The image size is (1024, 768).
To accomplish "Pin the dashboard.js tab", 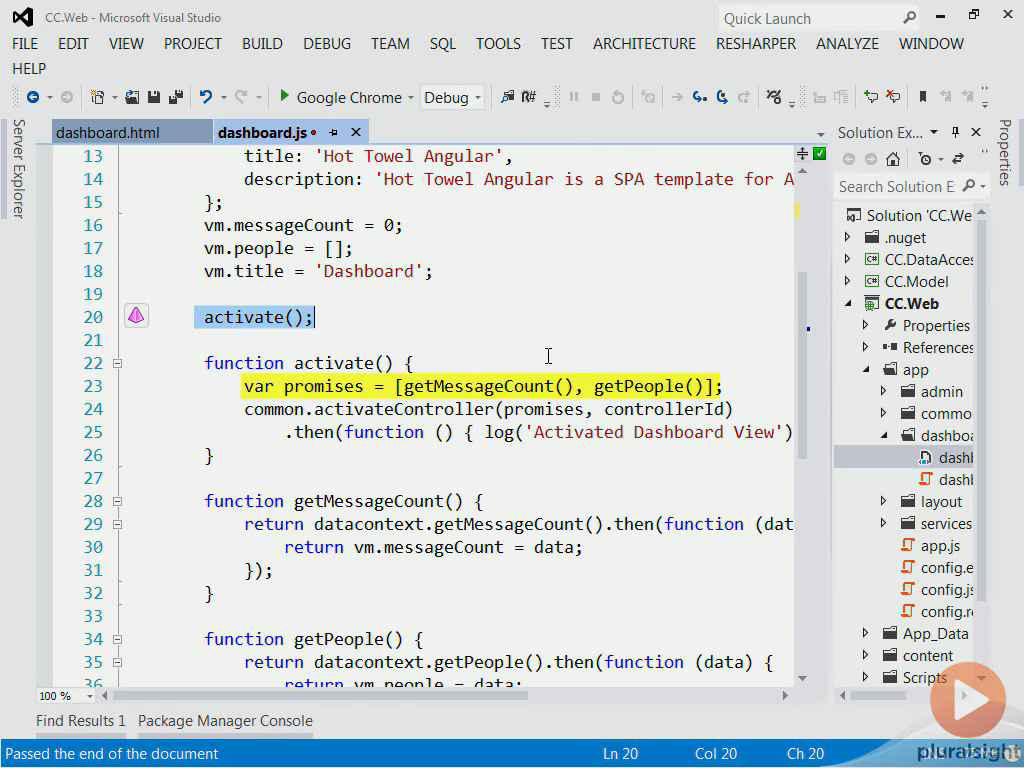I will pos(334,132).
